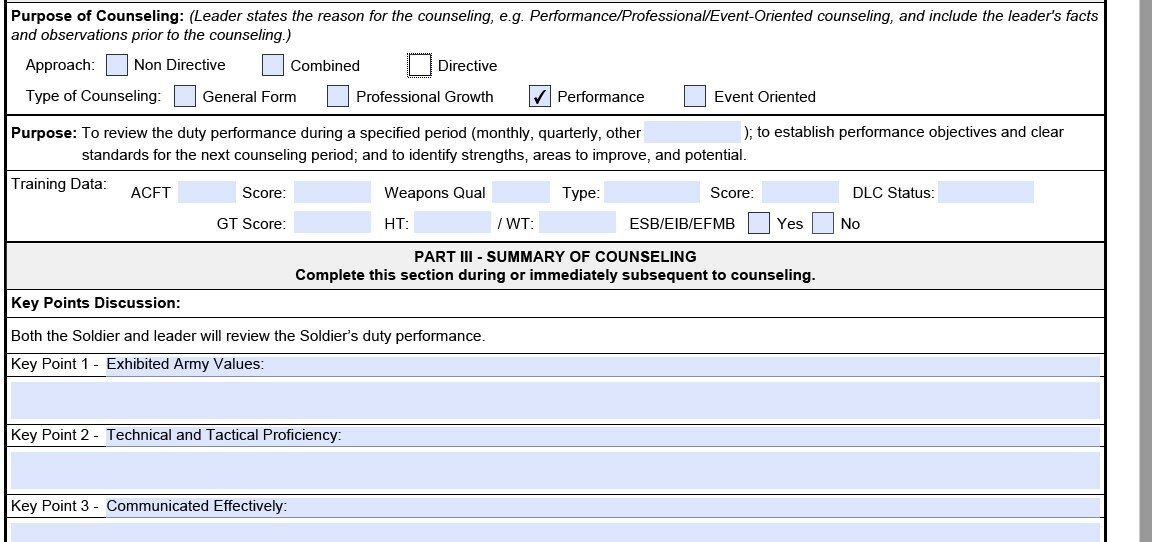Click Technical and Tactical Proficiency text area
Image resolution: width=1152 pixels, height=542 pixels.
point(555,470)
